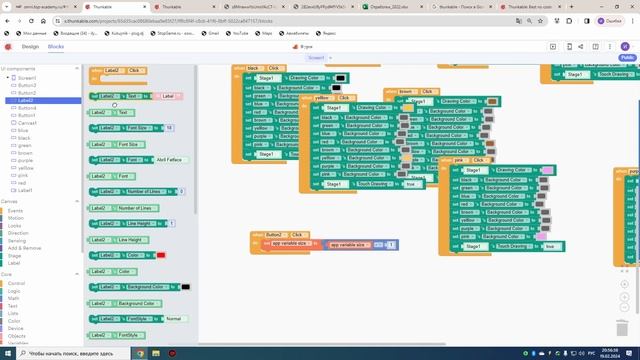
Task: Click the Public project badge
Action: click(x=627, y=58)
